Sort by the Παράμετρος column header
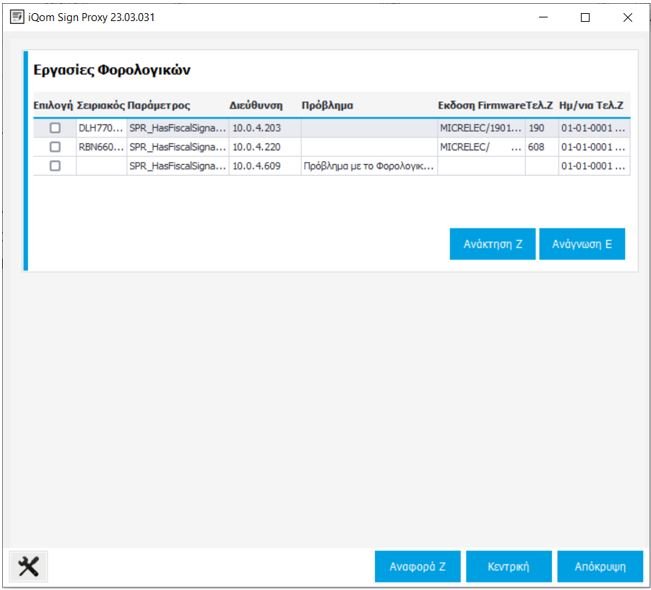 click(159, 105)
